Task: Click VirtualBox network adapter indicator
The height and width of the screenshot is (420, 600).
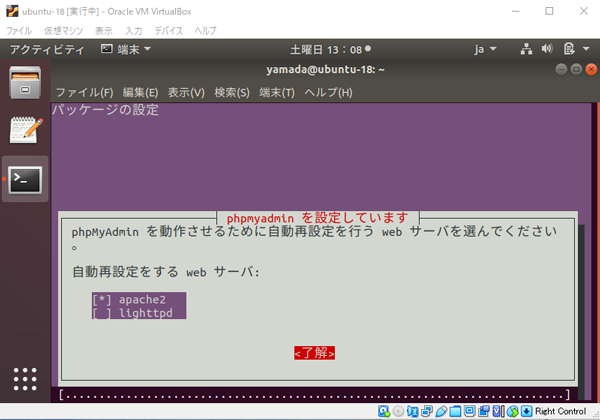Action: (427, 411)
